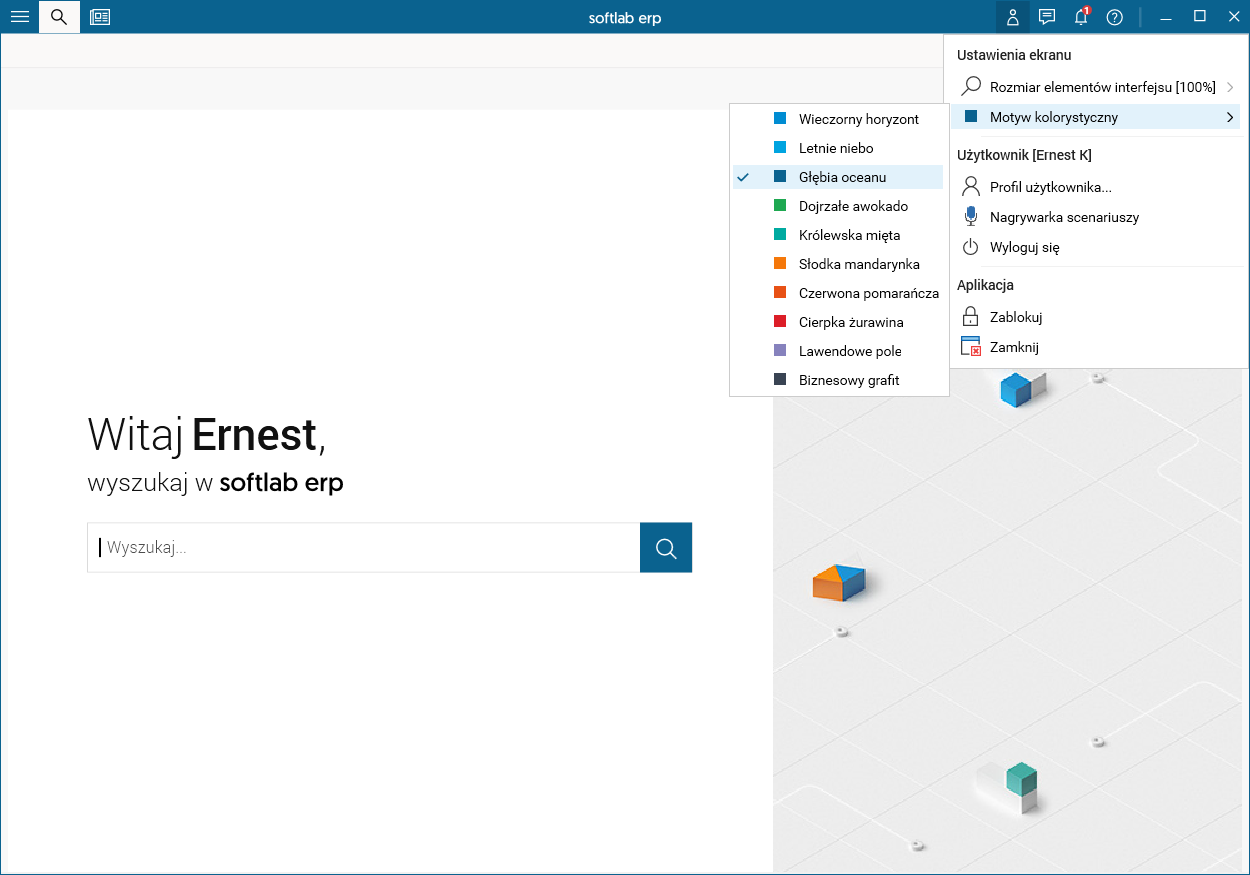Open the news panel icon in title bar
Viewport: 1250px width, 875px height.
point(100,17)
